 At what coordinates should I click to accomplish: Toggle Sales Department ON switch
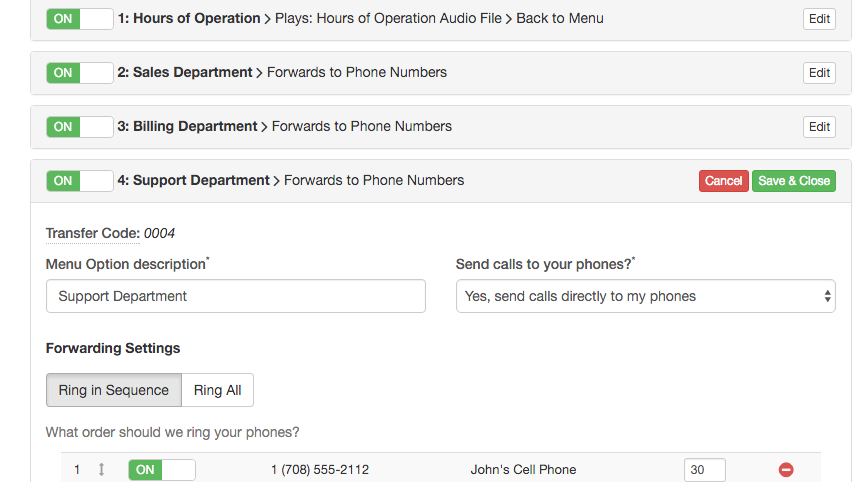[x=80, y=73]
